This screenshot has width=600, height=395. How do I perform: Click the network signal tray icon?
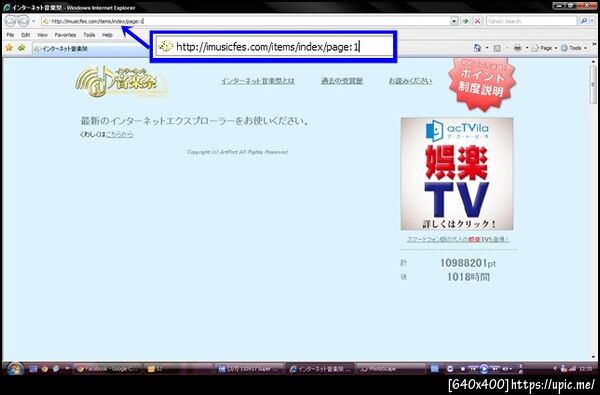tap(572, 369)
